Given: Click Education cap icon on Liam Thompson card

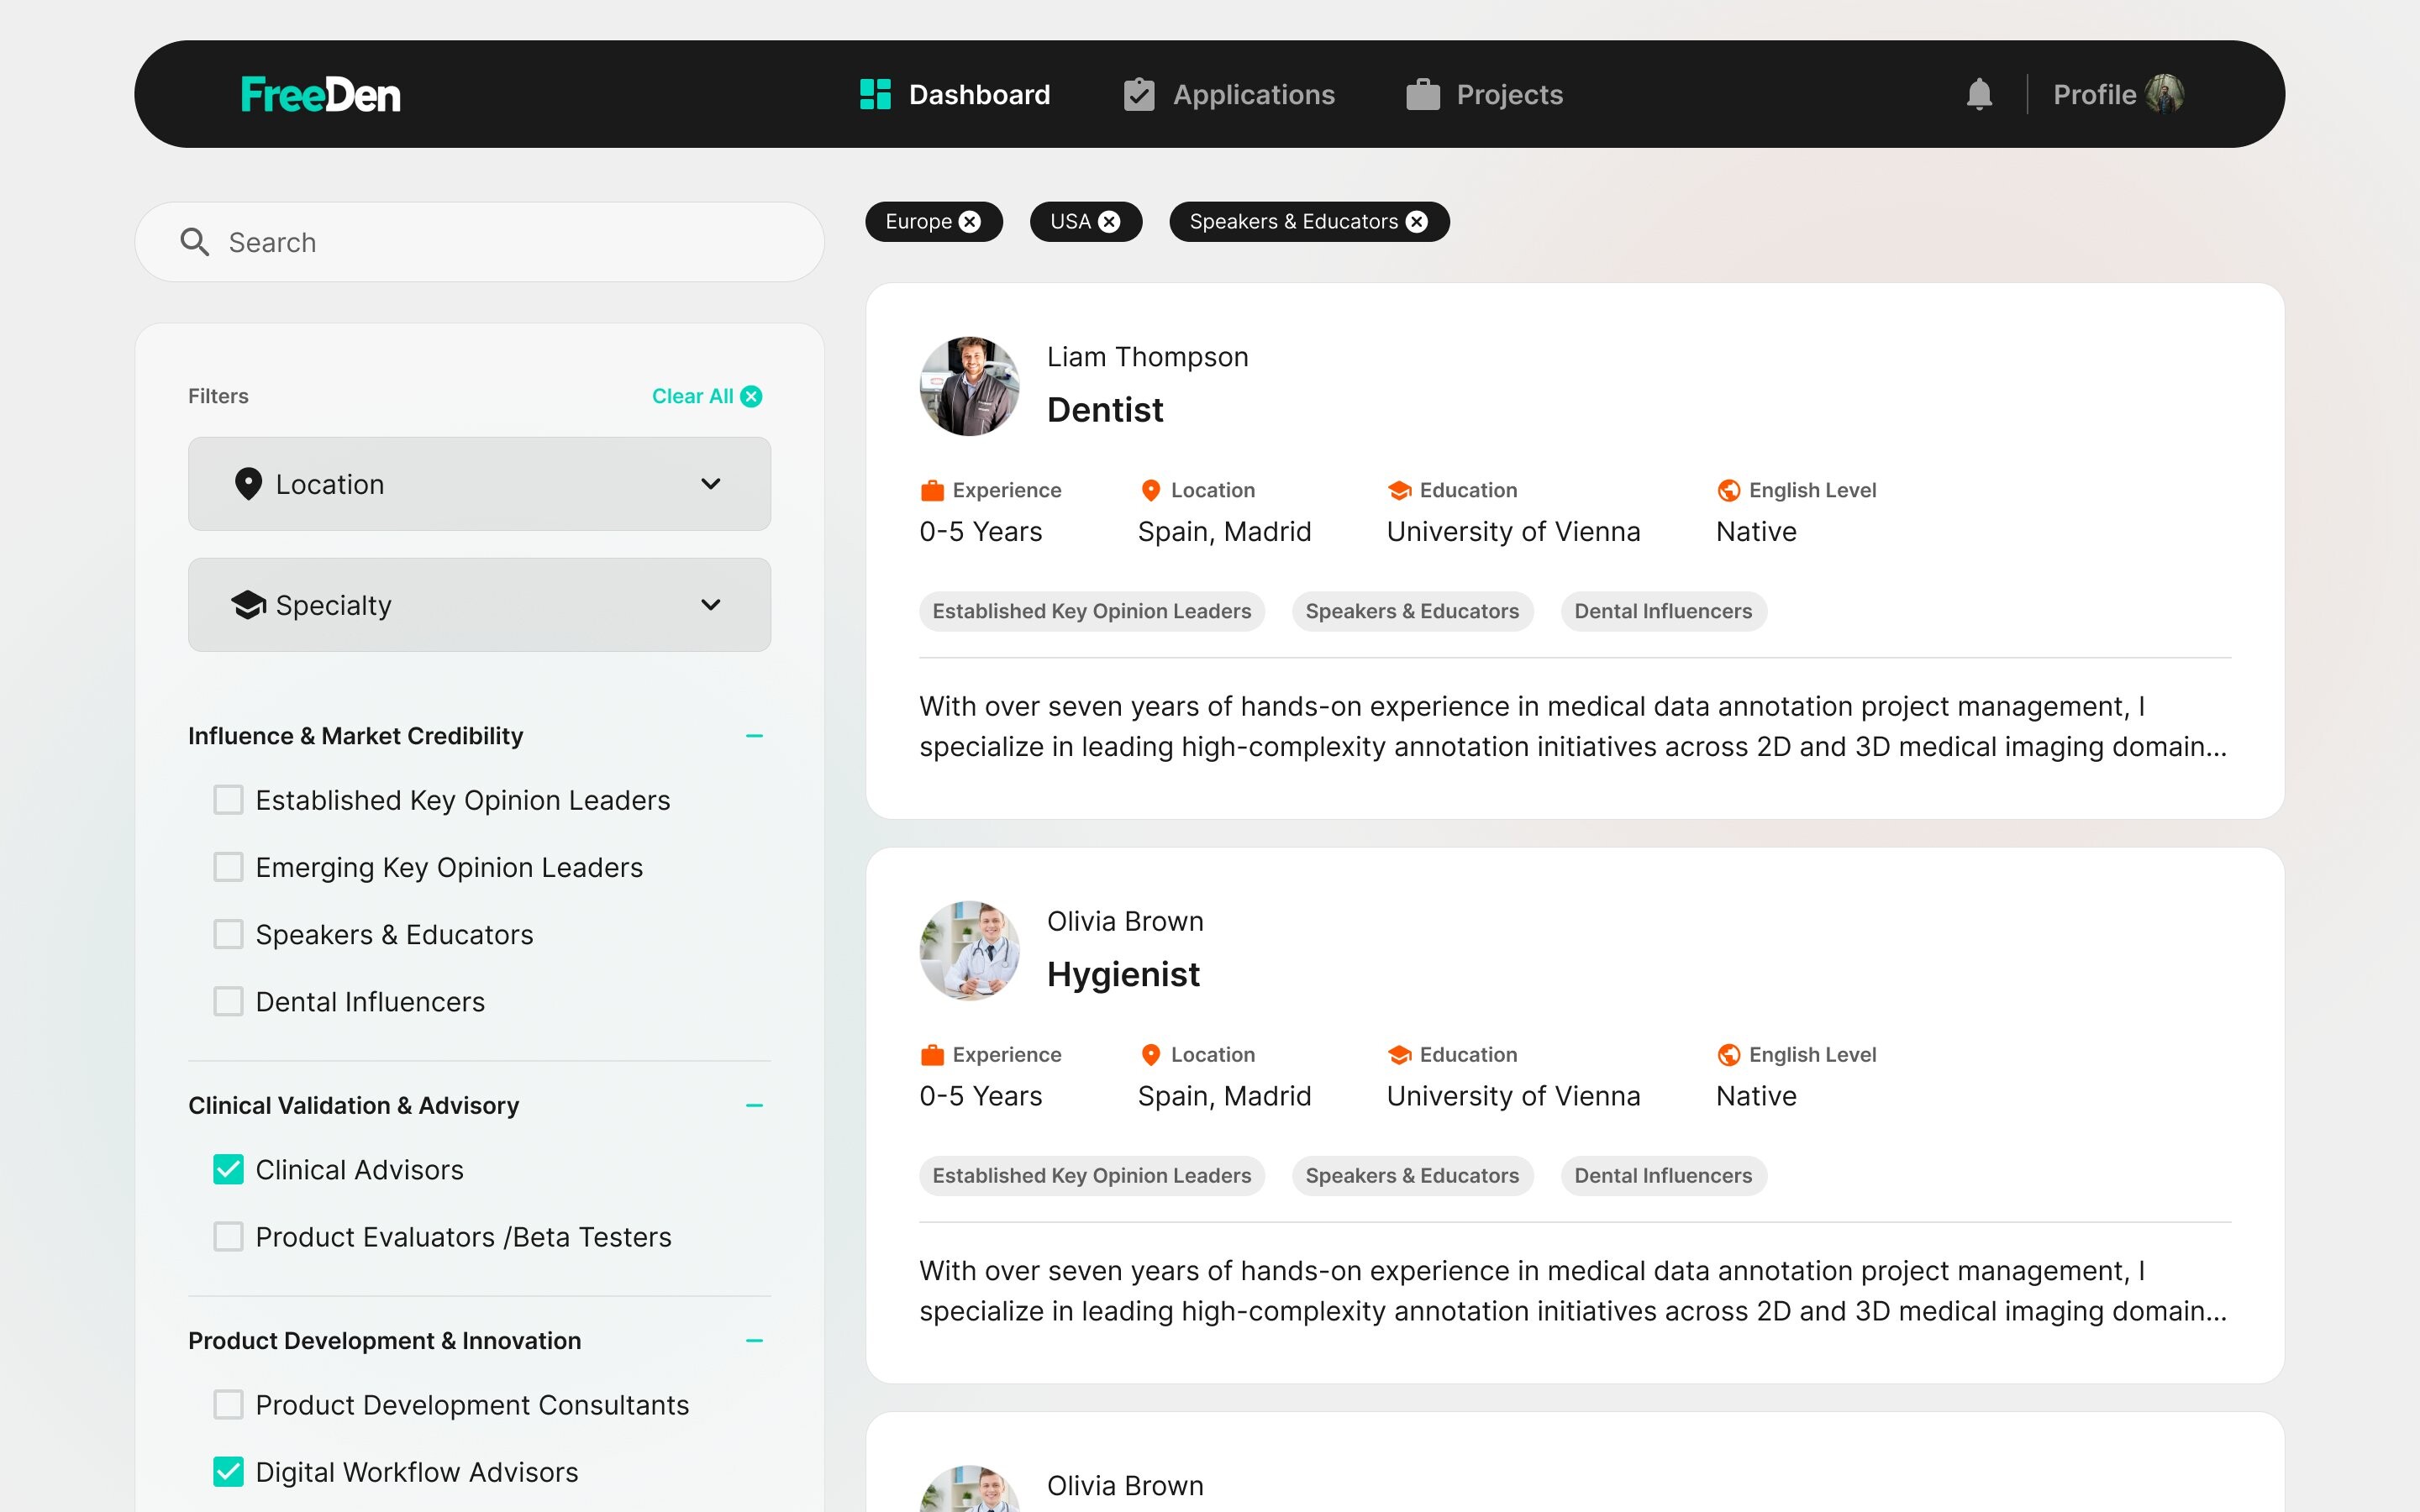Looking at the screenshot, I should (1399, 490).
